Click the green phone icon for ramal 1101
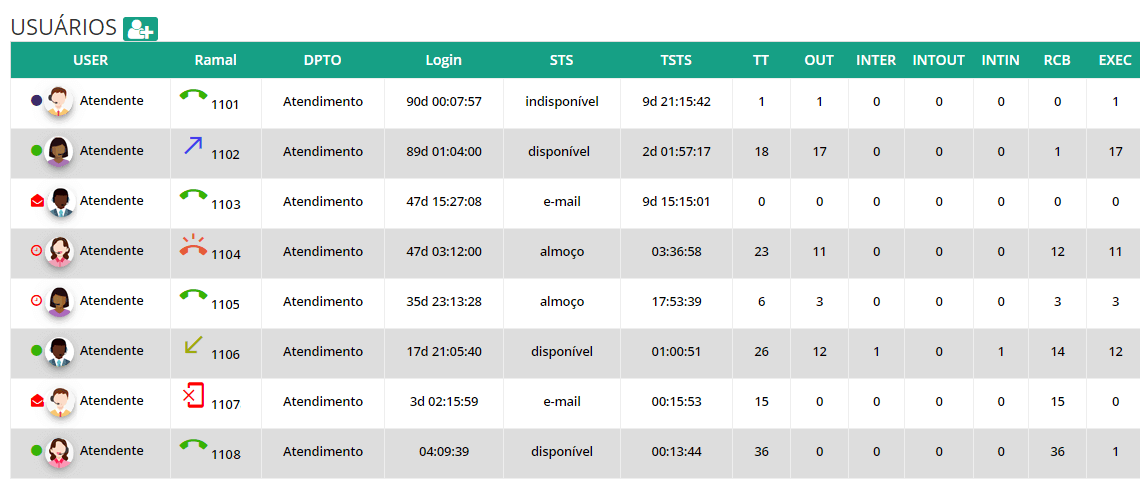This screenshot has height=487, width=1140. 193,96
